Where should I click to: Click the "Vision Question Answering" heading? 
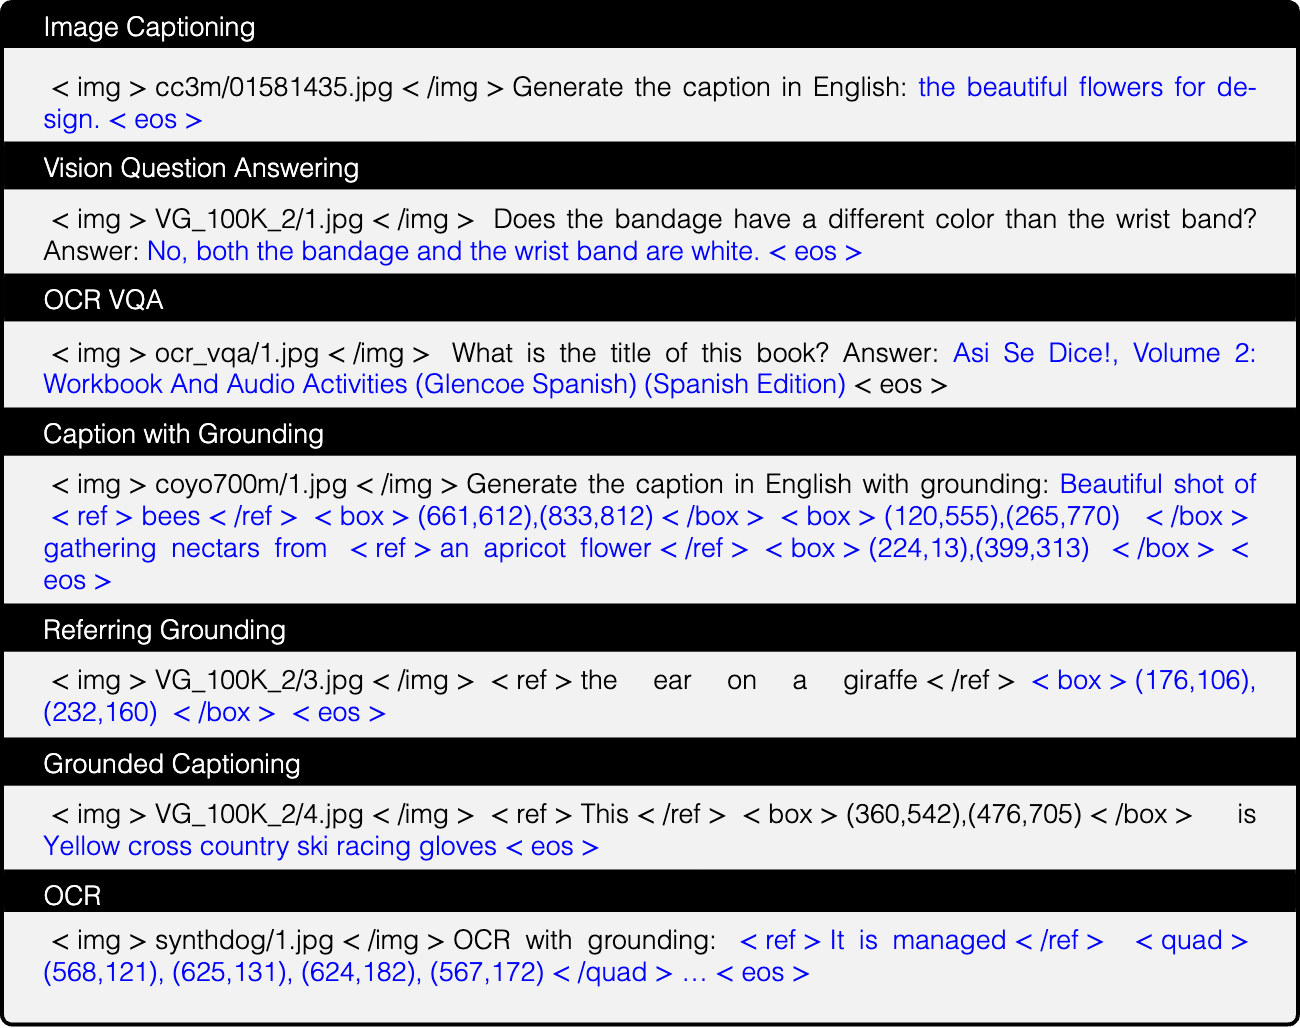[x=201, y=168]
